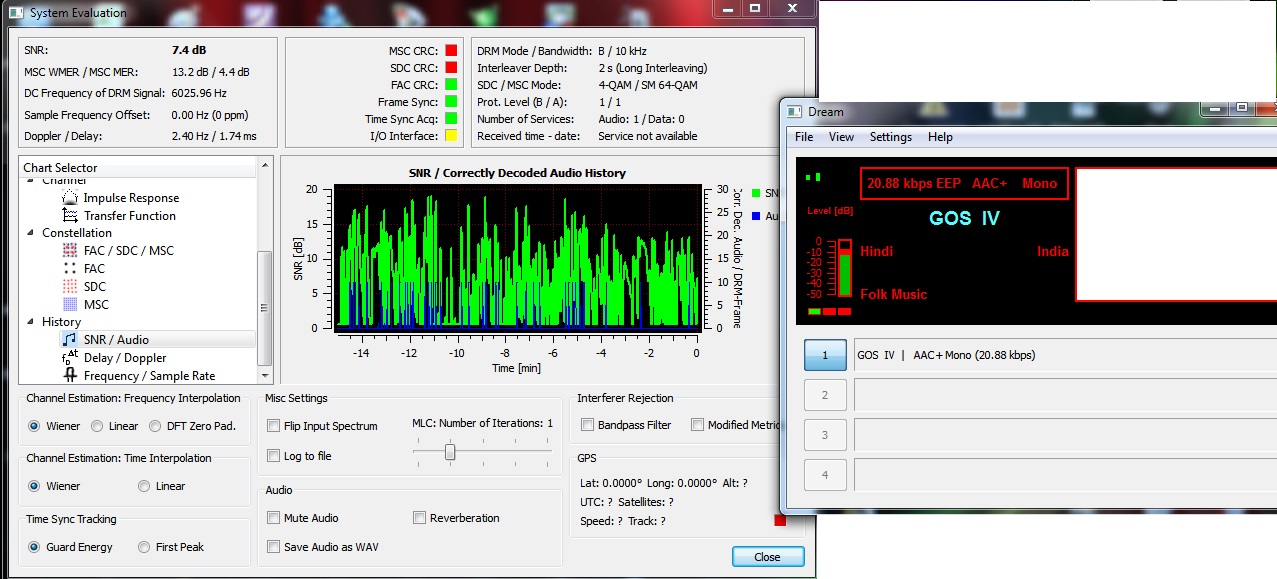
Task: Click the Close button
Action: pyautogui.click(x=767, y=557)
